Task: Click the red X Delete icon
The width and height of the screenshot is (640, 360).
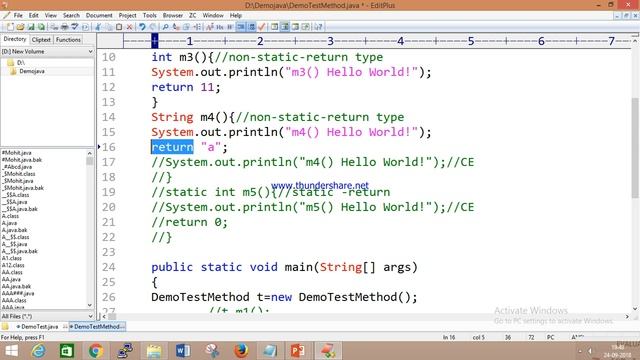Action: 129,27
